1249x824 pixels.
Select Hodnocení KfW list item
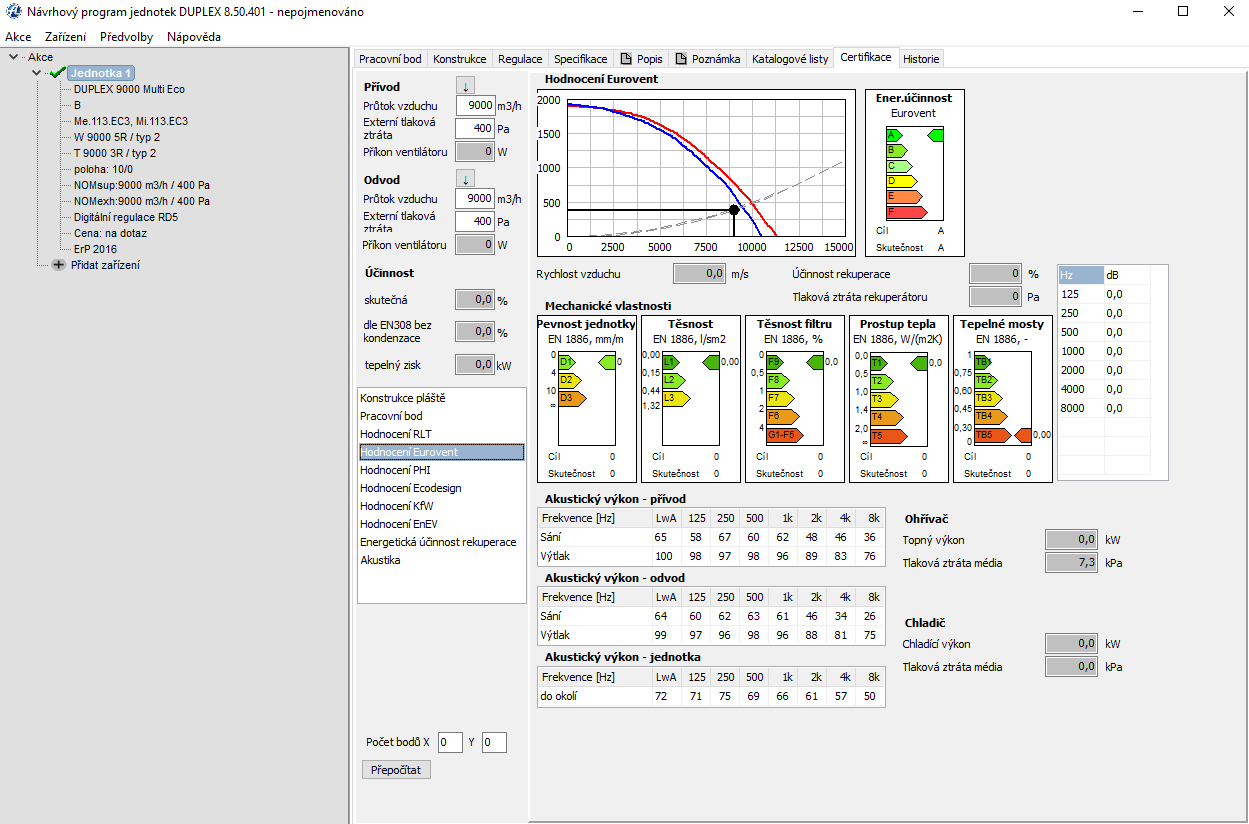(x=441, y=506)
